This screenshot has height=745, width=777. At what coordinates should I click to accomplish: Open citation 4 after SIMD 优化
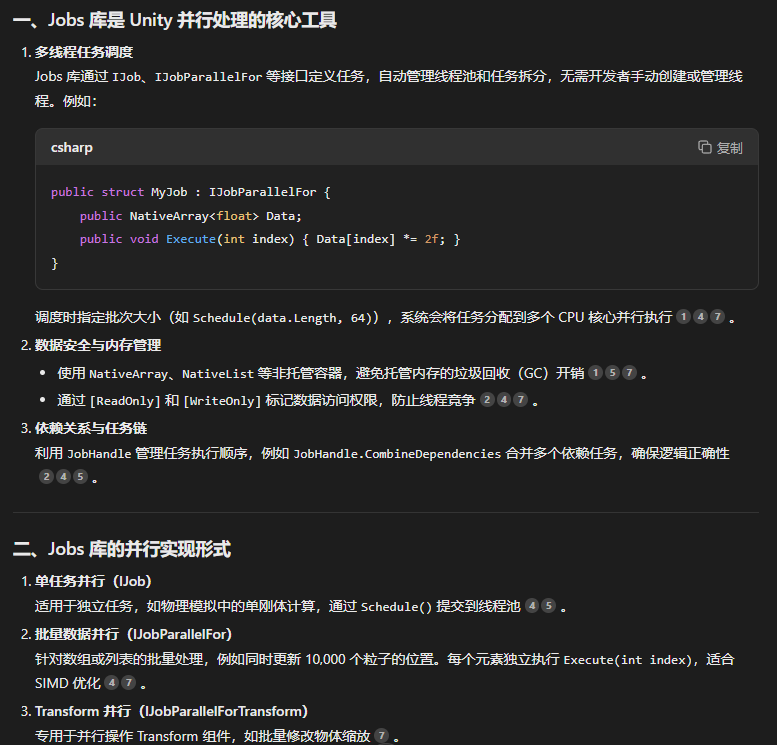pos(112,683)
